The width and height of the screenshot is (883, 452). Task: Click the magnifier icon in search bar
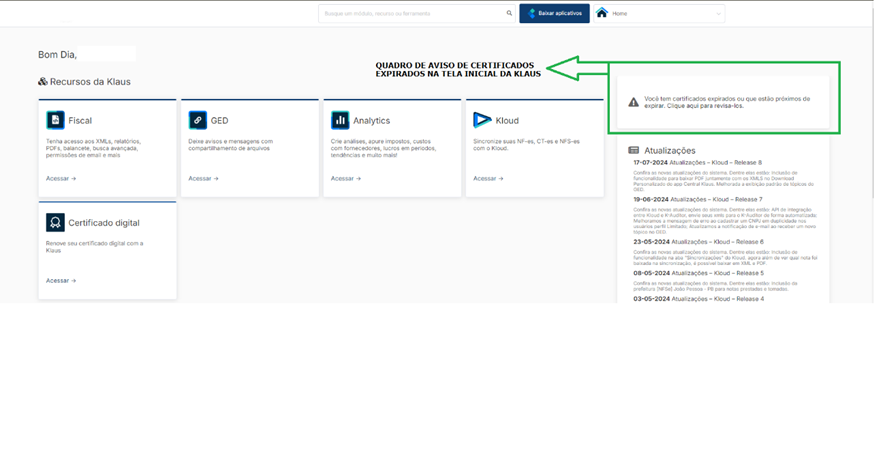tap(509, 14)
